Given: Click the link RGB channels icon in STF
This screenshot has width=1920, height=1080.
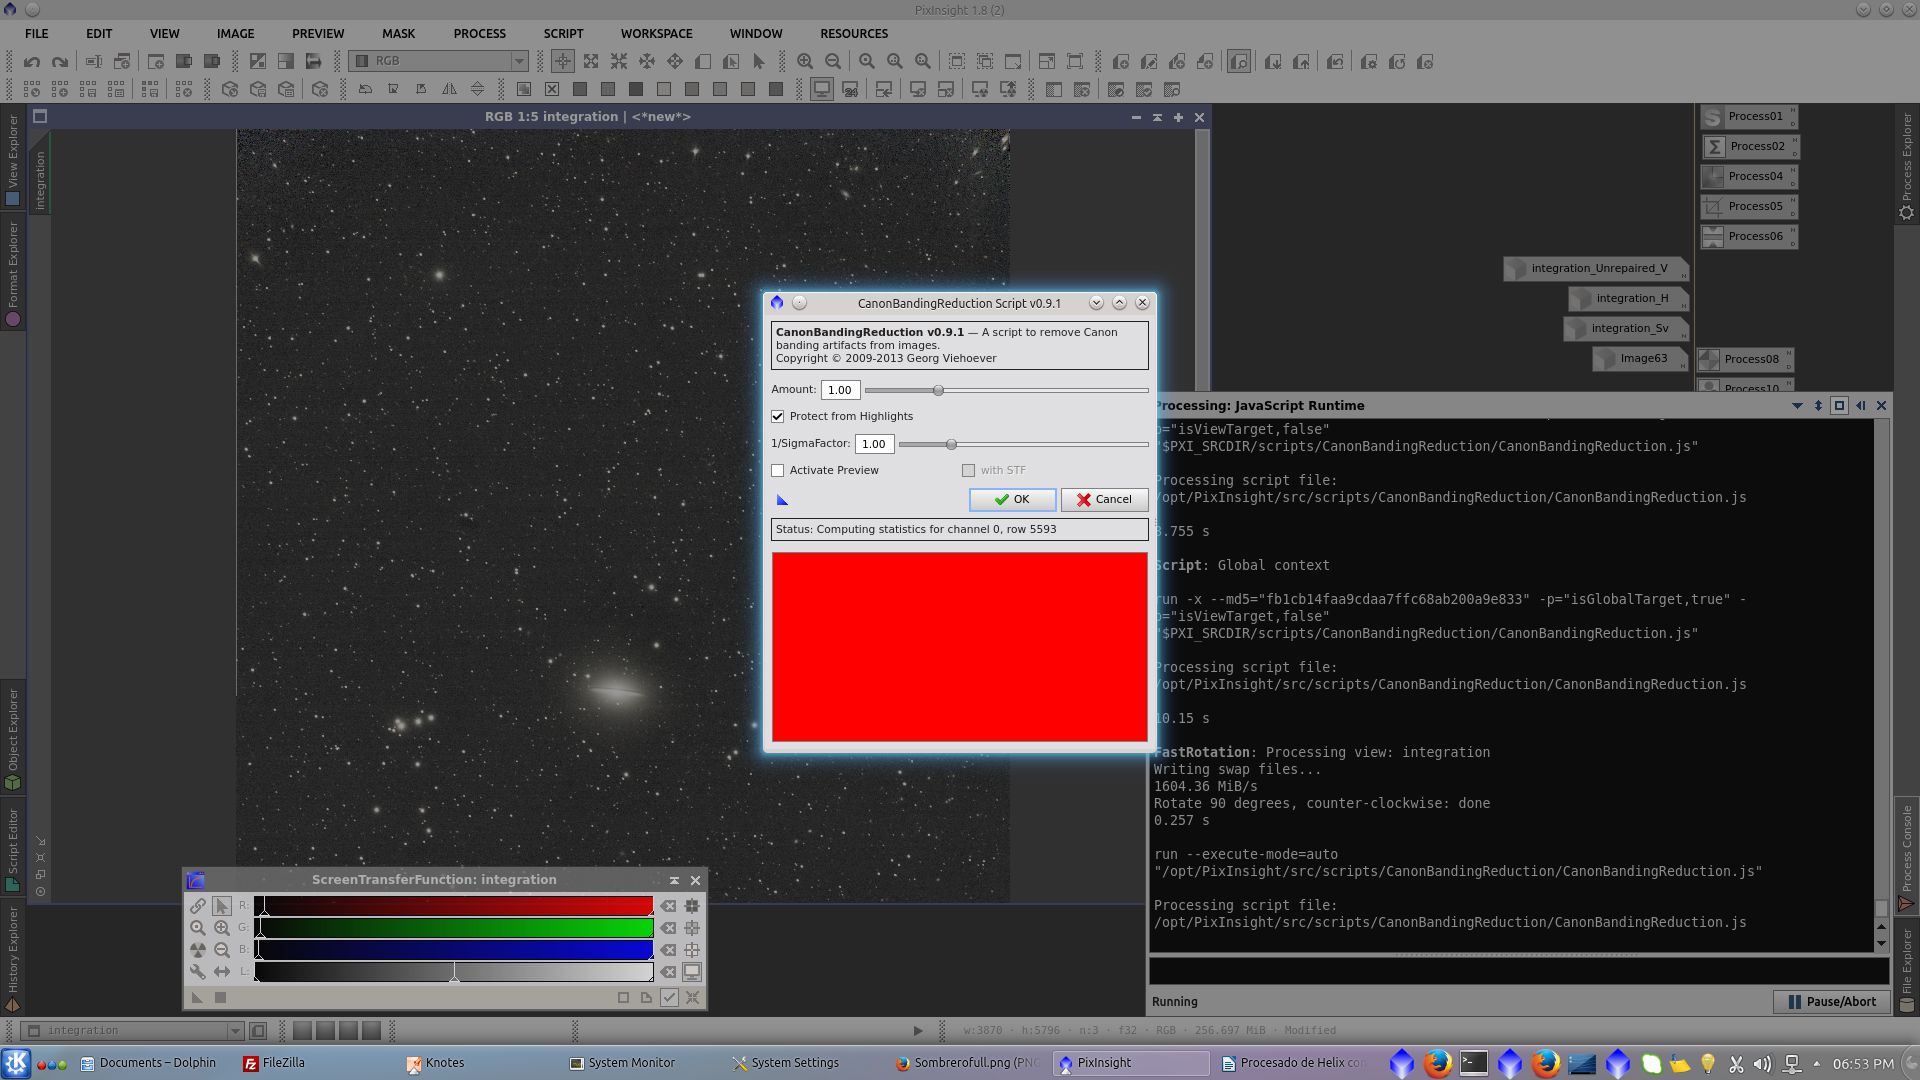Looking at the screenshot, I should (x=198, y=906).
